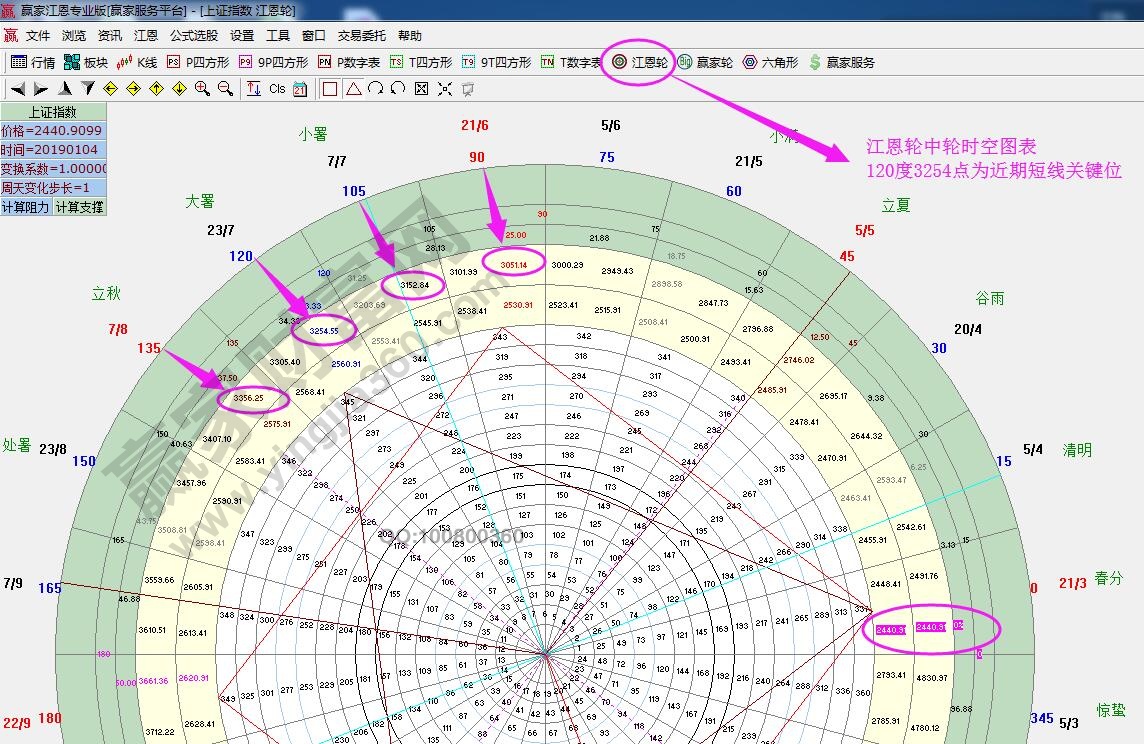Click the zoom in magnifier icon

click(x=202, y=89)
